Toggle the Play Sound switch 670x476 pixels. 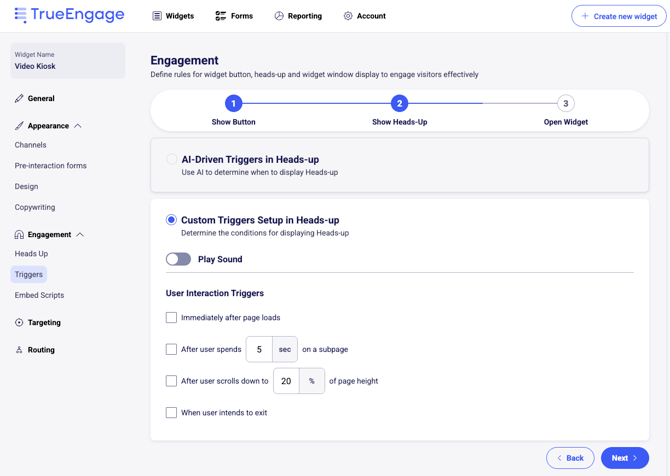click(178, 259)
